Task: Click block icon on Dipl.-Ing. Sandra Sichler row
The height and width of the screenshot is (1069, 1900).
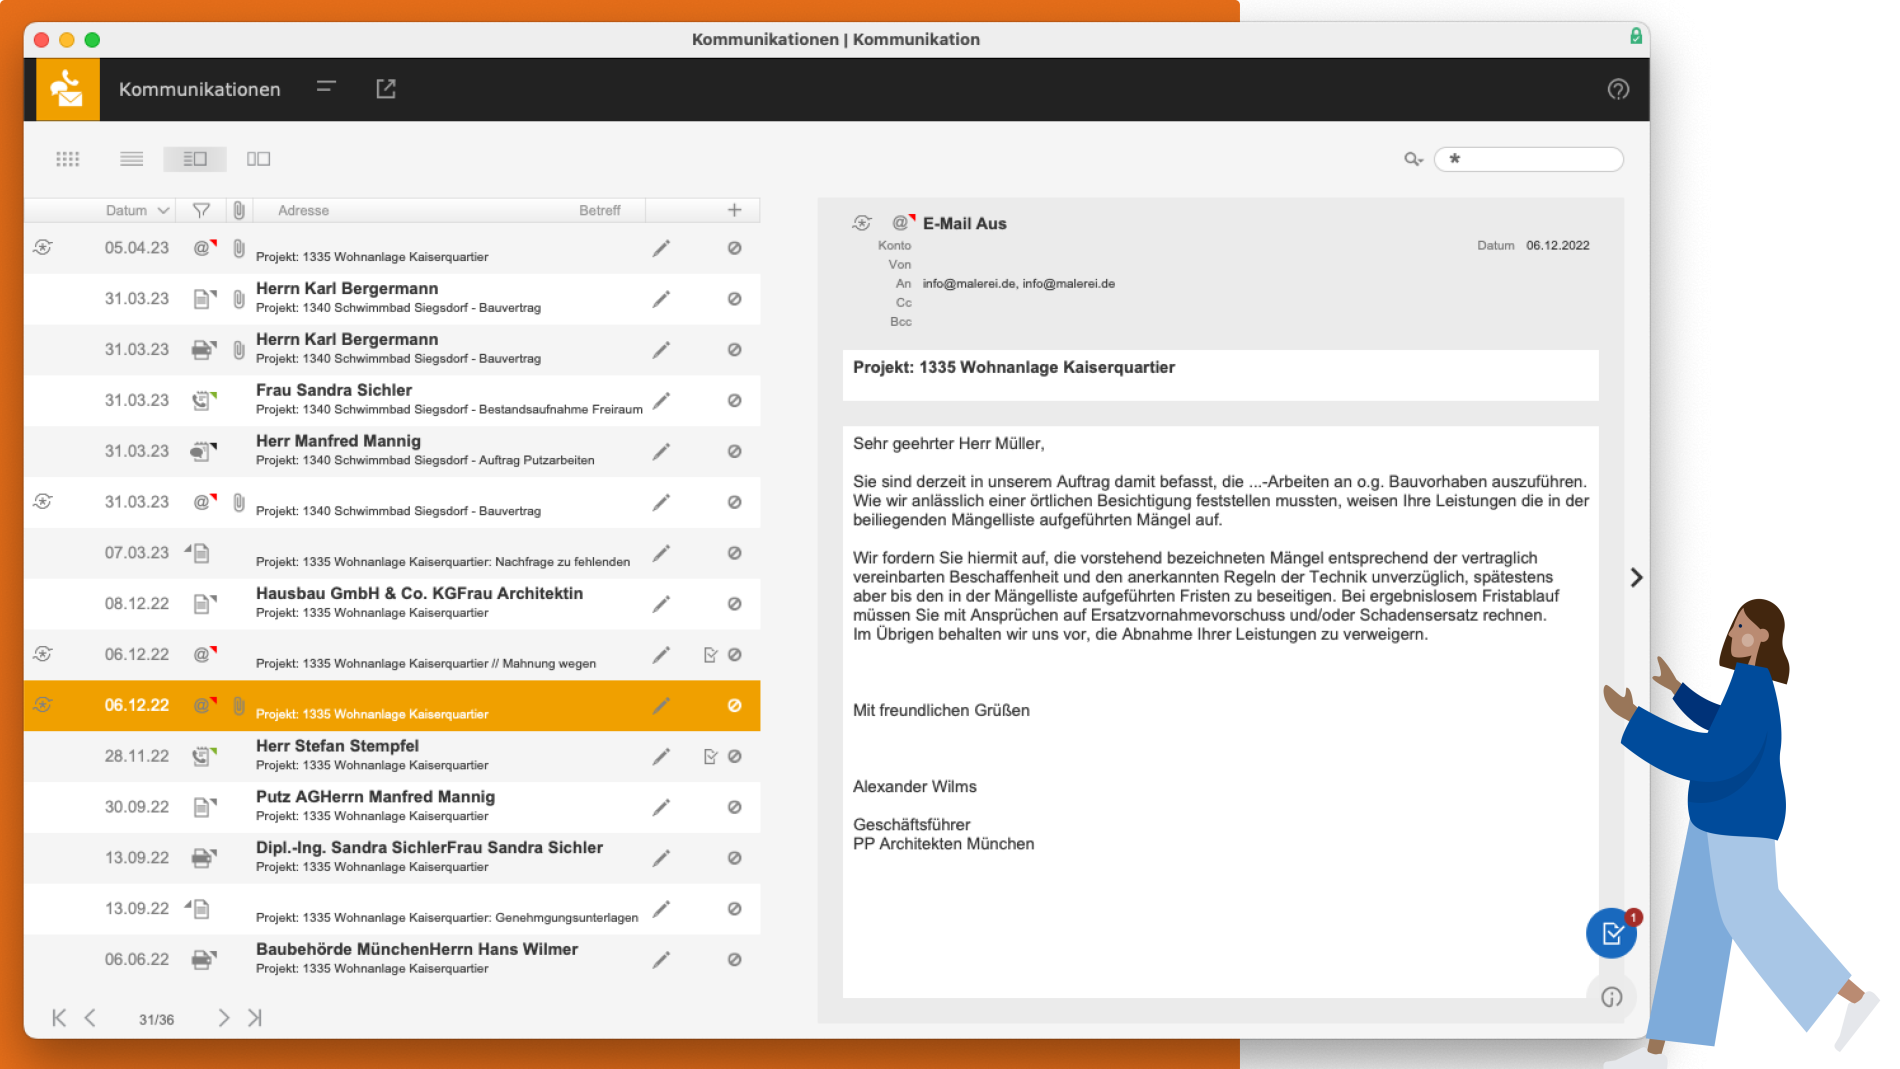Action: [x=735, y=858]
